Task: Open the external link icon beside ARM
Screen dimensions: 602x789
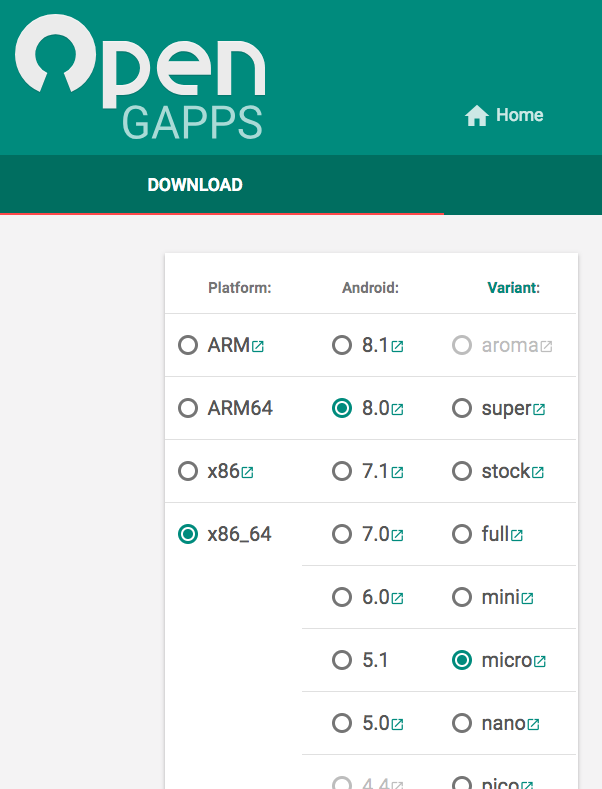Action: [258, 346]
